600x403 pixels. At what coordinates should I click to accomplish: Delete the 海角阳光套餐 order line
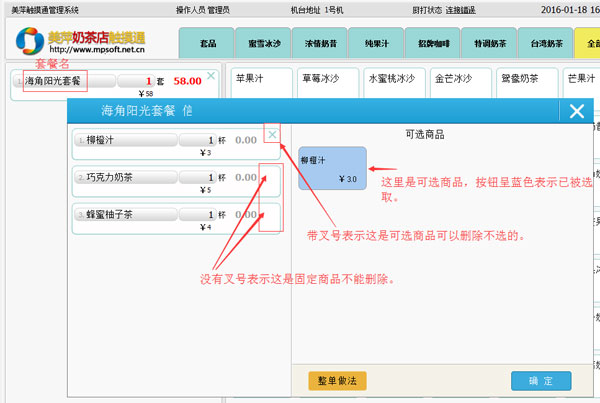pyautogui.click(x=210, y=75)
